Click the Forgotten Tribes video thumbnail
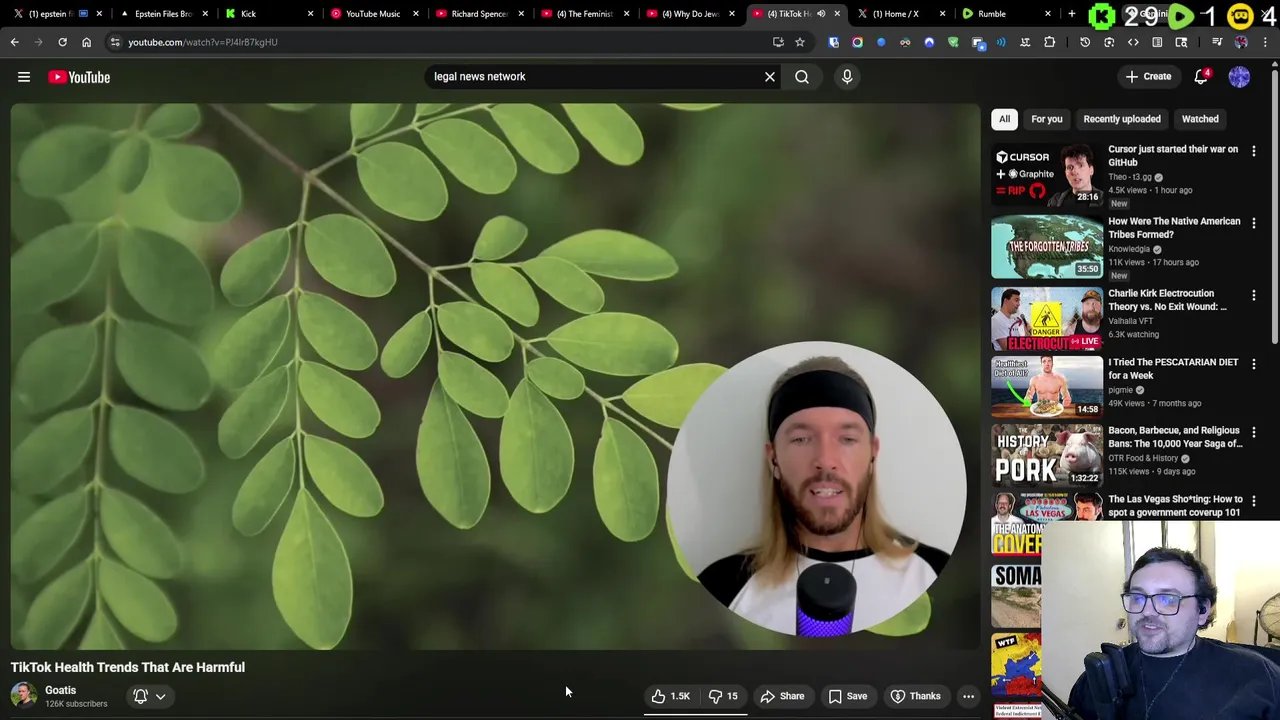 click(x=1047, y=247)
